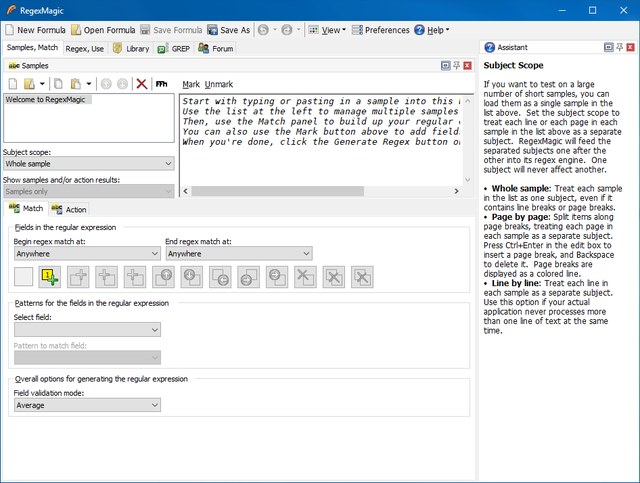The height and width of the screenshot is (483, 640).
Task: Click the red X delete sample icon
Action: 141,84
